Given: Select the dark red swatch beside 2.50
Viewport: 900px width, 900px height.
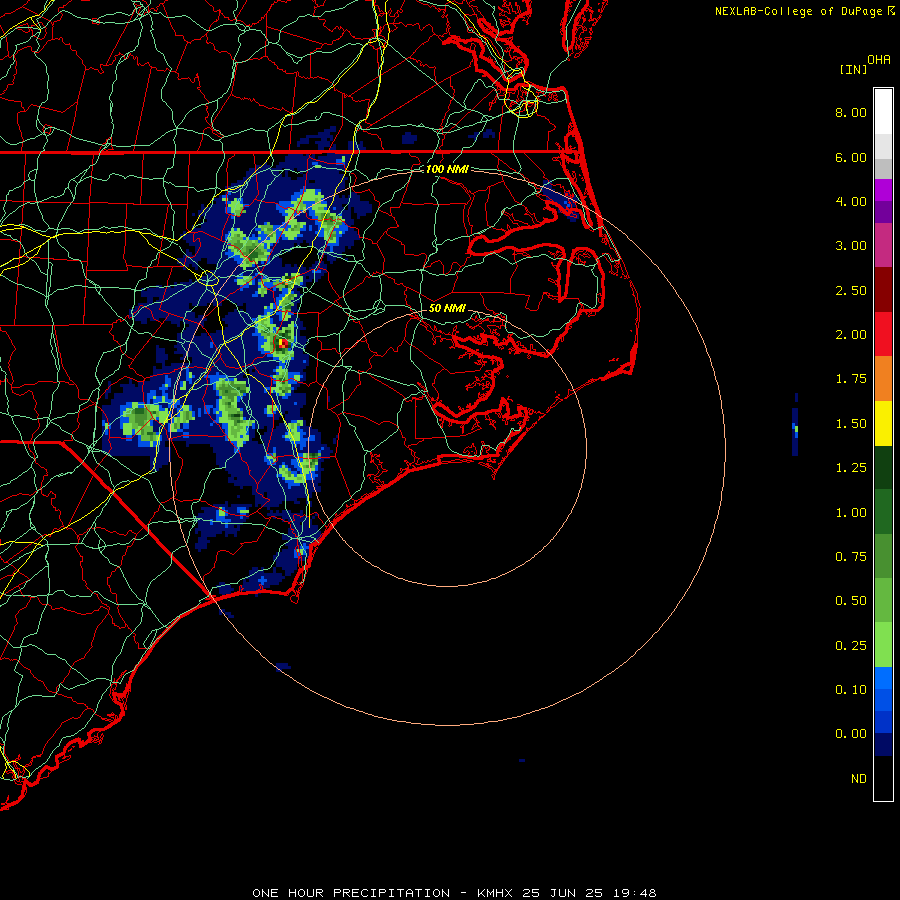Looking at the screenshot, I should tap(883, 290).
